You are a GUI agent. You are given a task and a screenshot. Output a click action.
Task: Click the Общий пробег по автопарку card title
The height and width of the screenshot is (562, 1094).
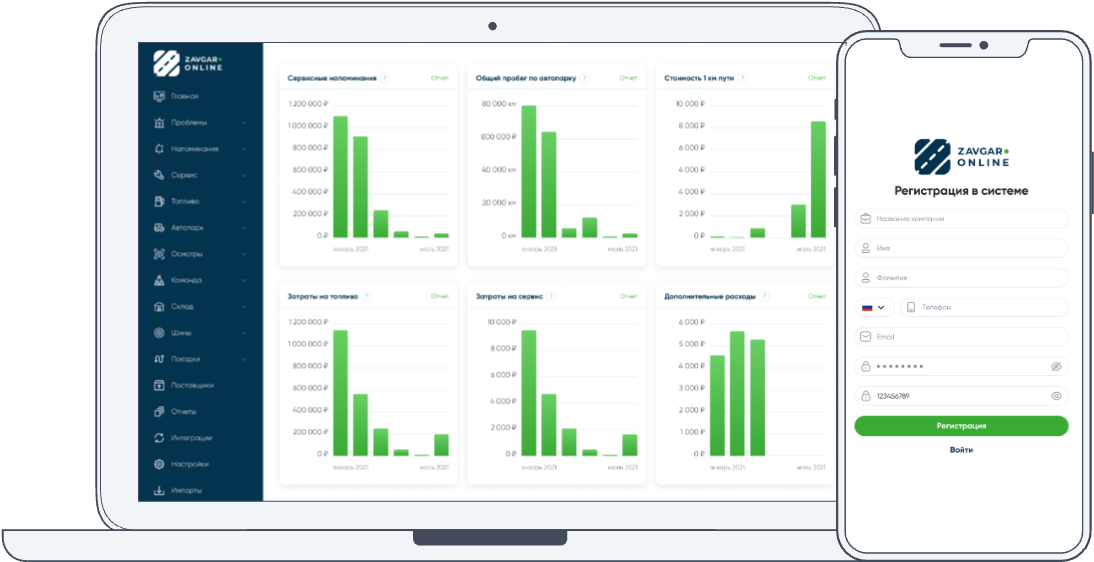[x=526, y=78]
